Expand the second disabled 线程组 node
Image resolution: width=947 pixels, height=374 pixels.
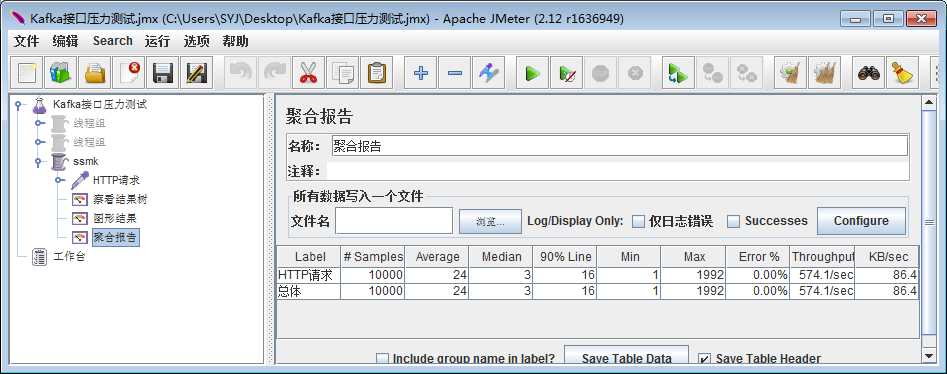(40, 142)
